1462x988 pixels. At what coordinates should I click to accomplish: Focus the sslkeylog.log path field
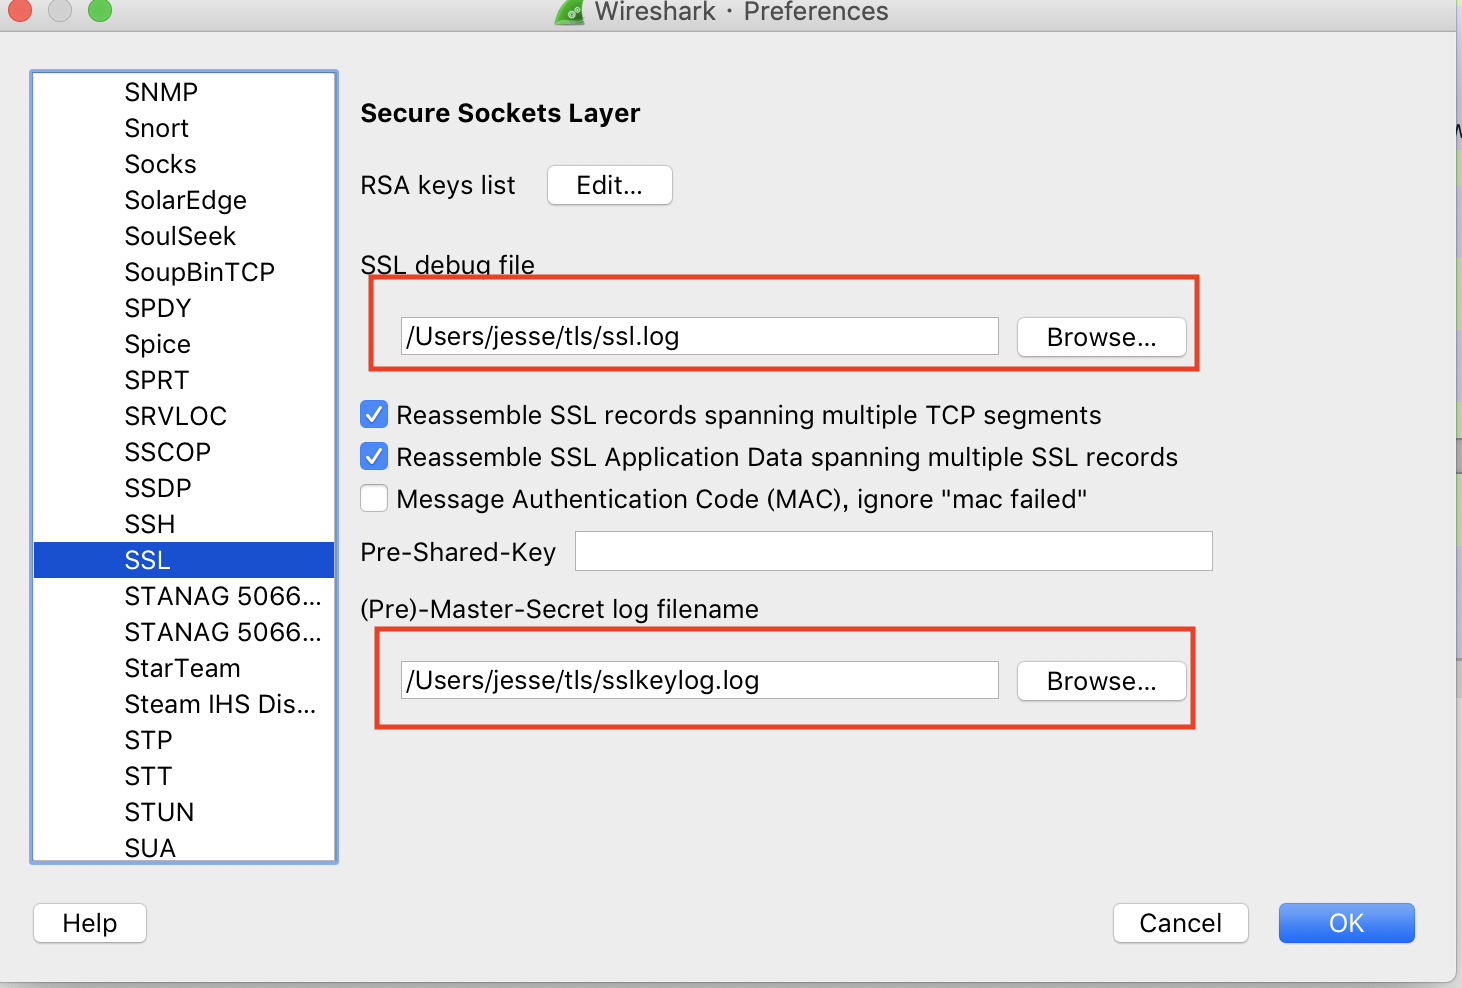pos(700,680)
